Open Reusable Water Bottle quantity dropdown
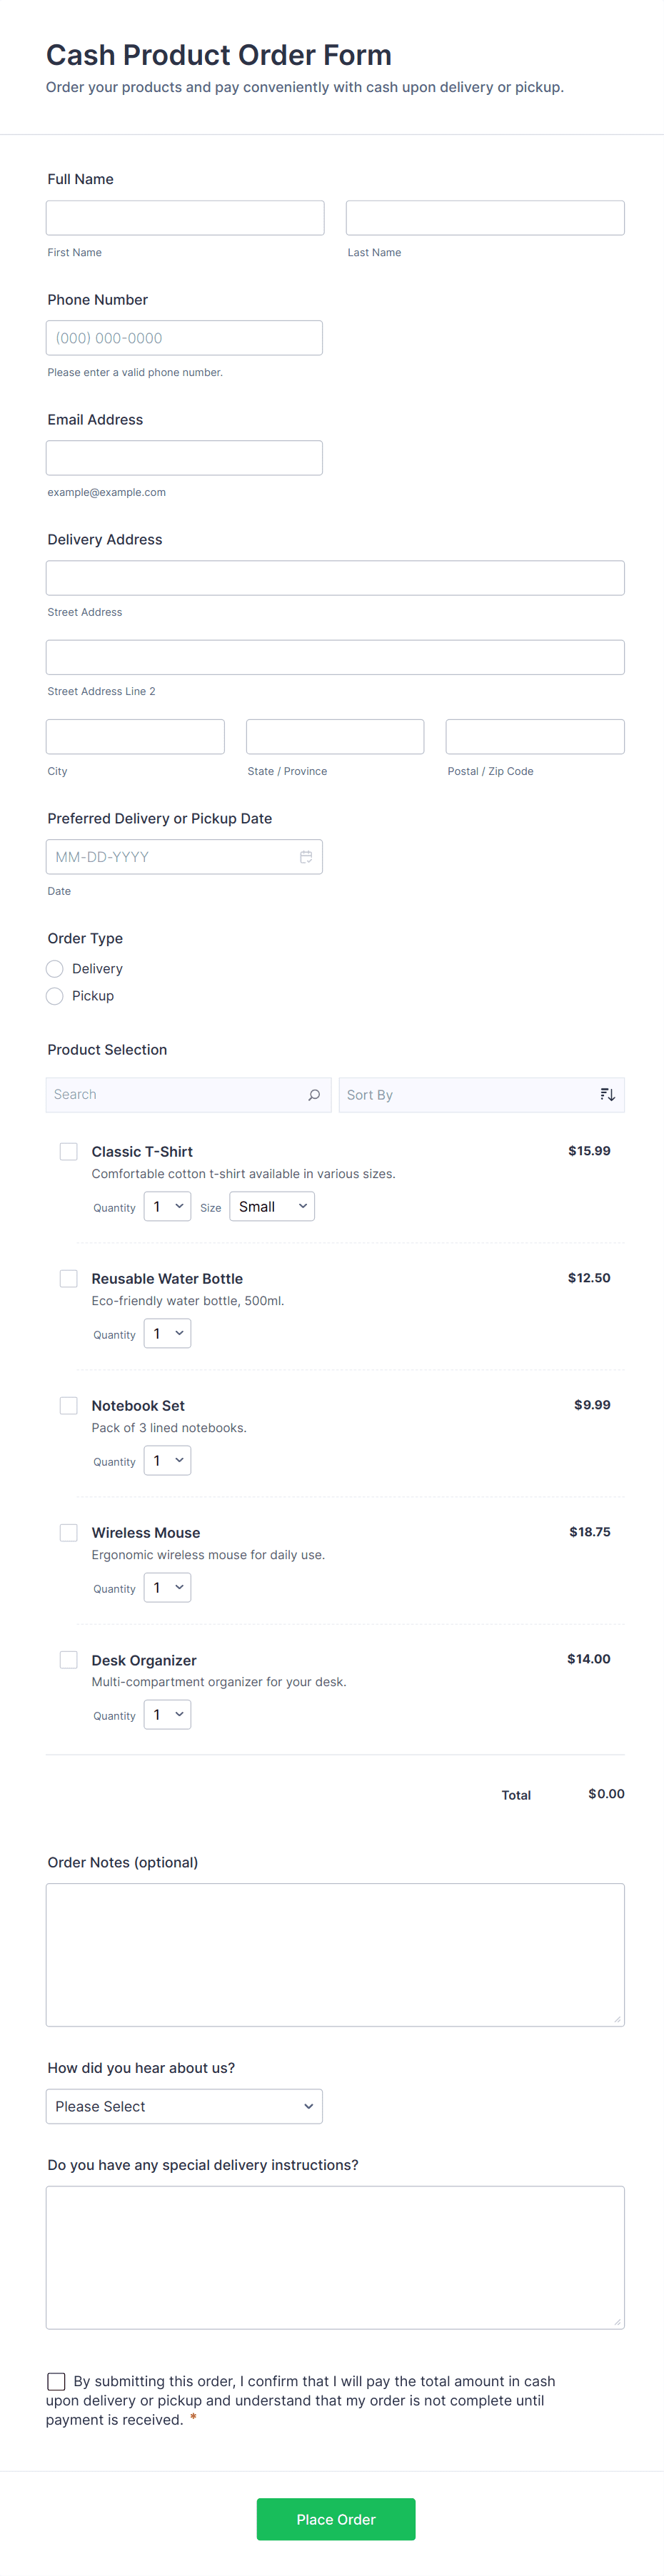 [x=167, y=1334]
